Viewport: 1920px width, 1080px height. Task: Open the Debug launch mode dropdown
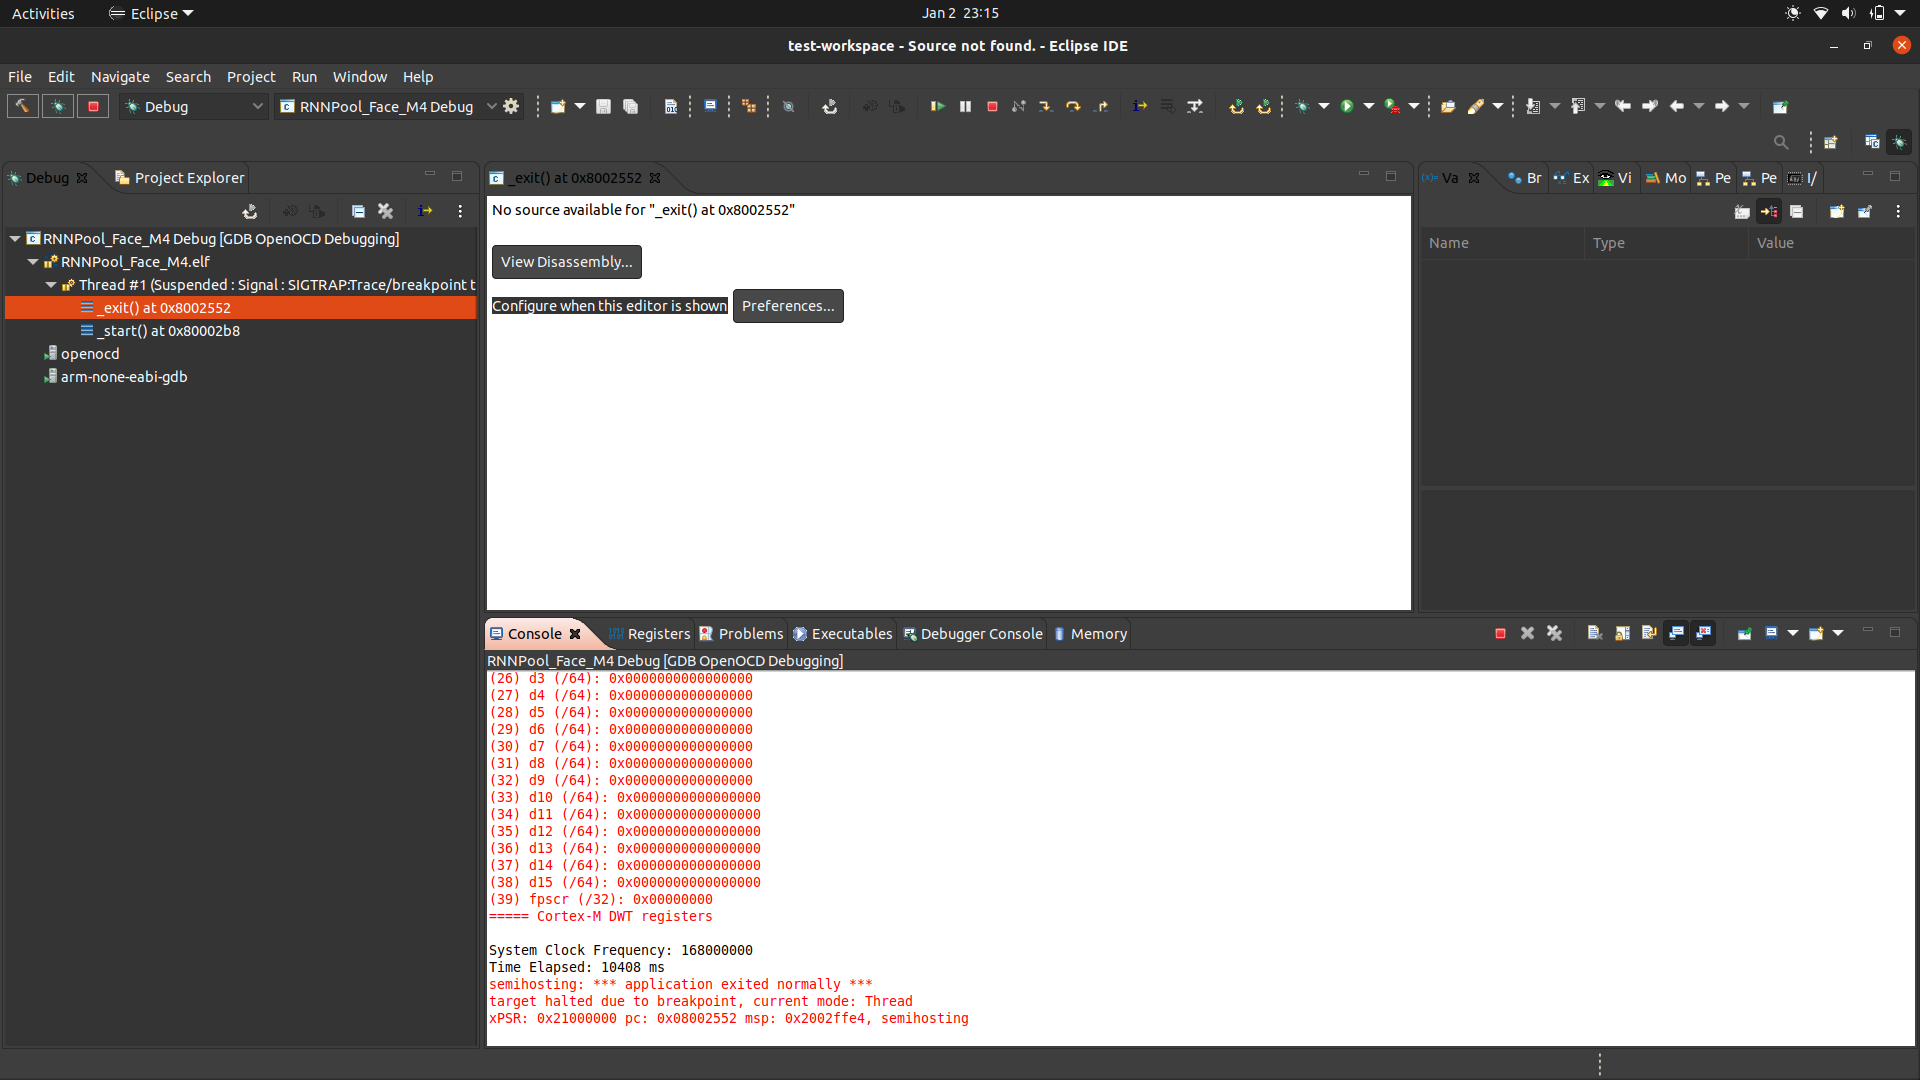[x=196, y=106]
